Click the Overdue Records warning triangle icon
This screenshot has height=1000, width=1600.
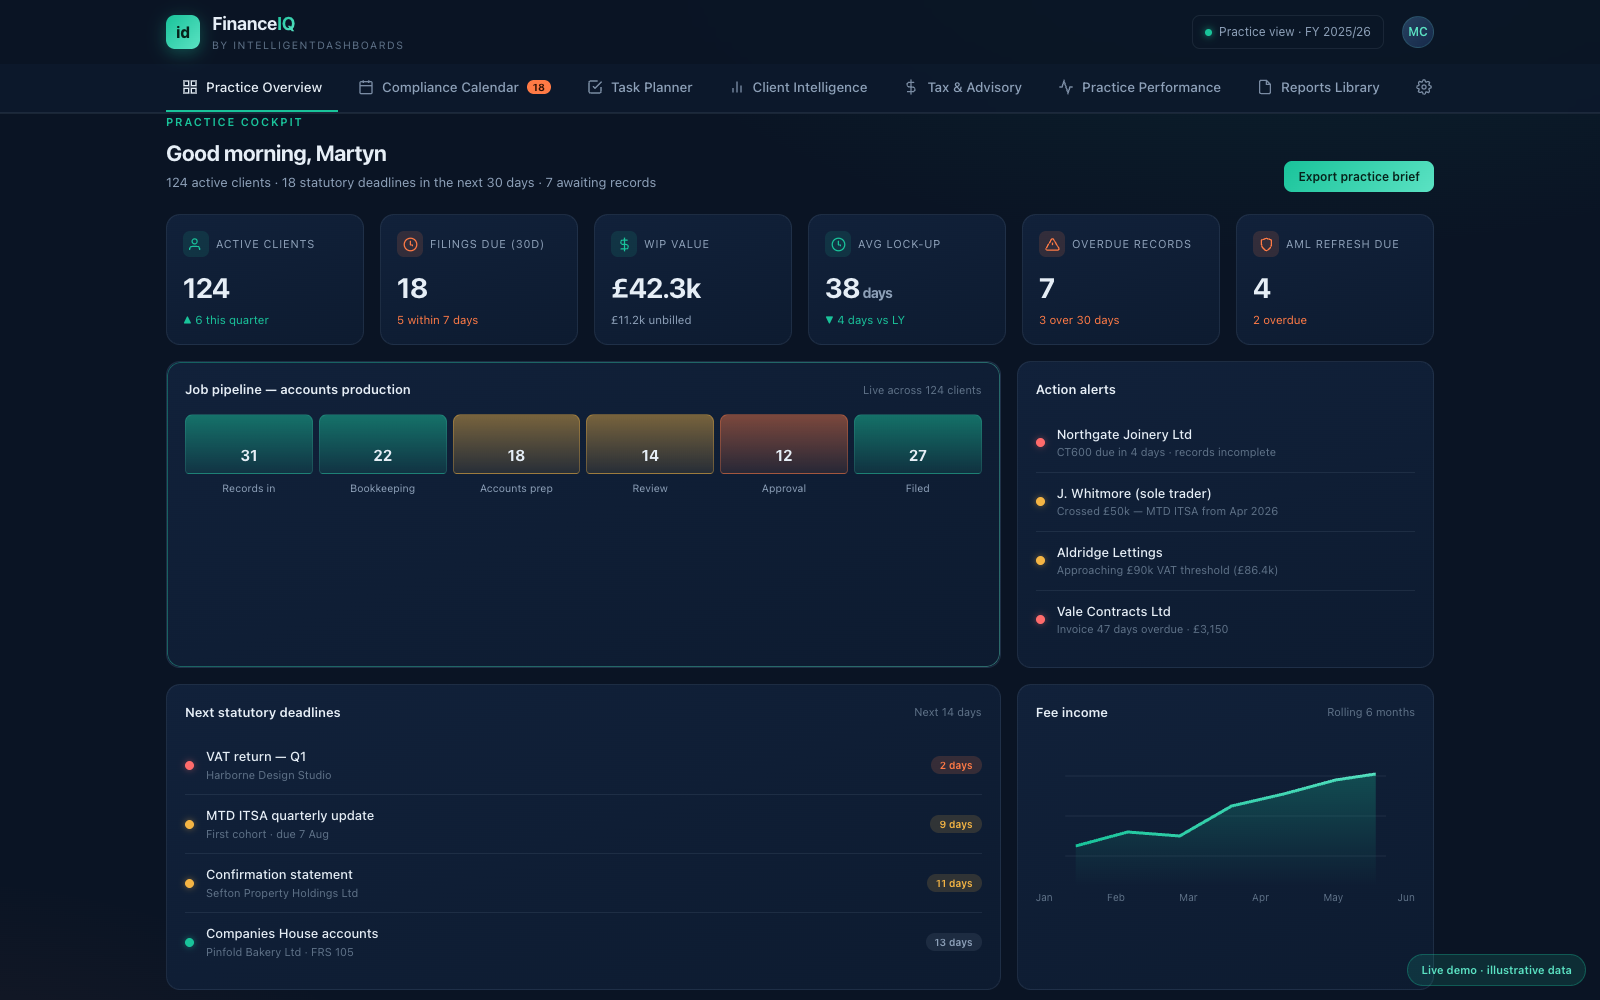1051,244
